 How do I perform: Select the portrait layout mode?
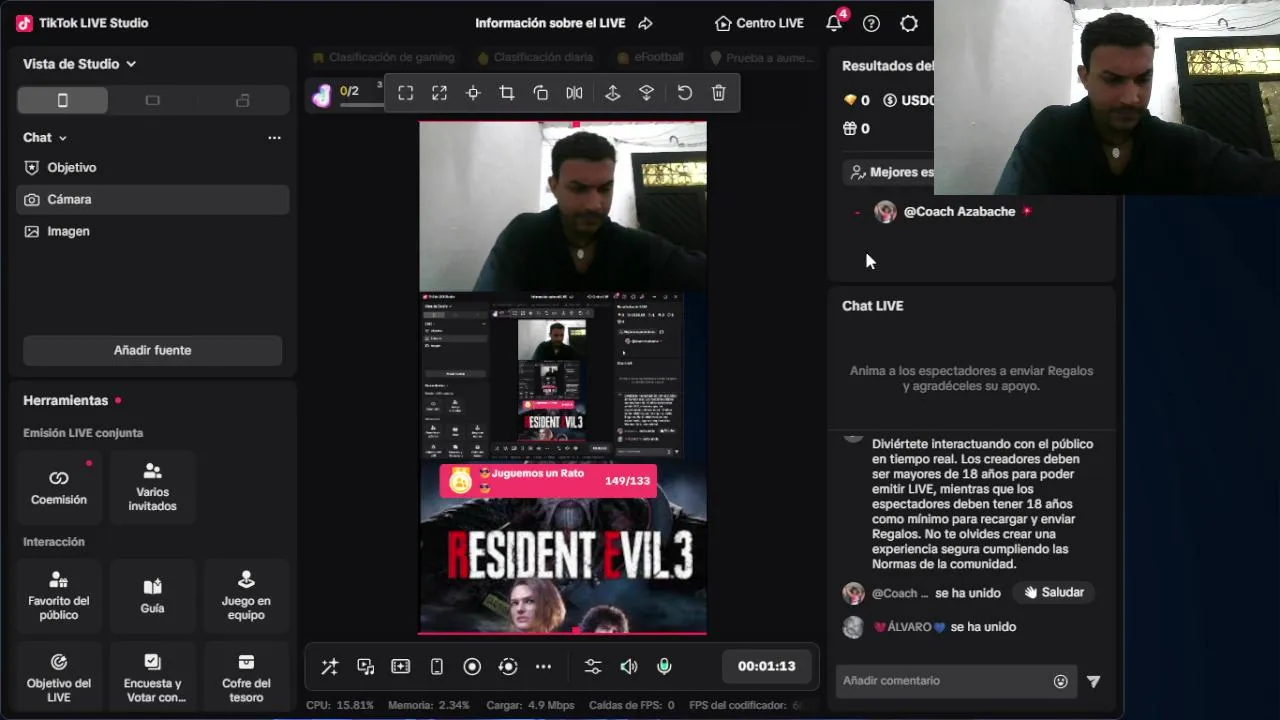pos(62,100)
